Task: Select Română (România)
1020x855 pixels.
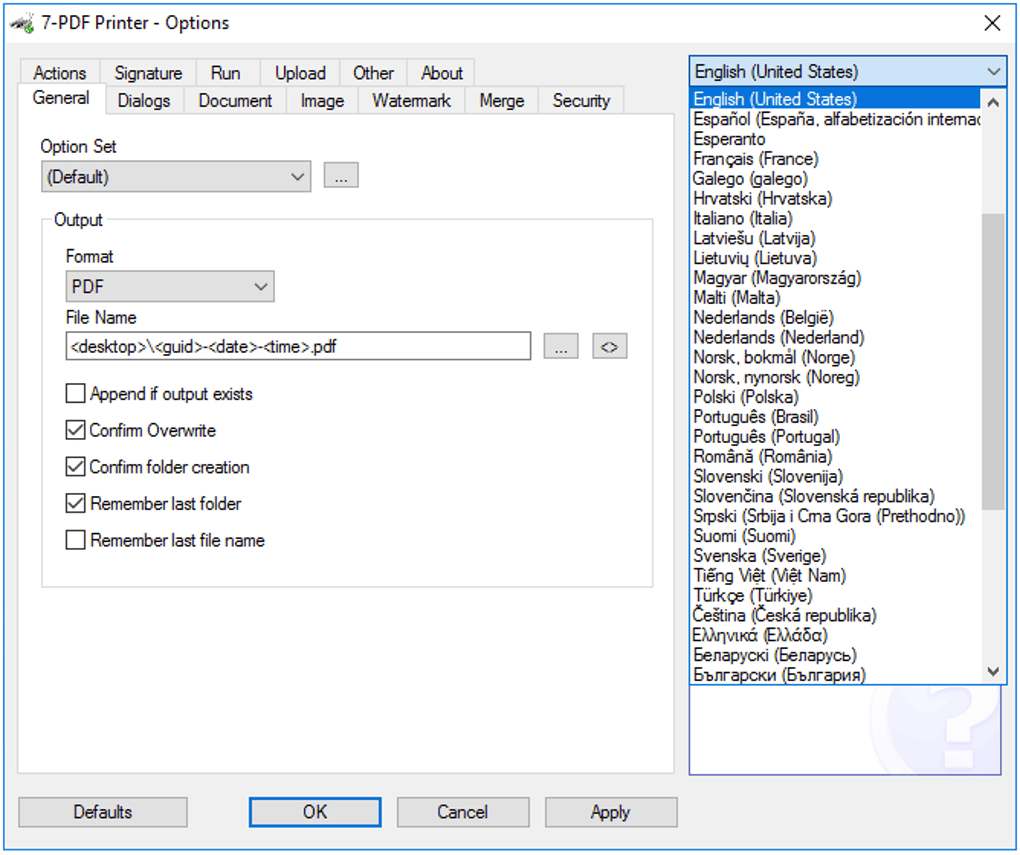Action: pos(835,456)
